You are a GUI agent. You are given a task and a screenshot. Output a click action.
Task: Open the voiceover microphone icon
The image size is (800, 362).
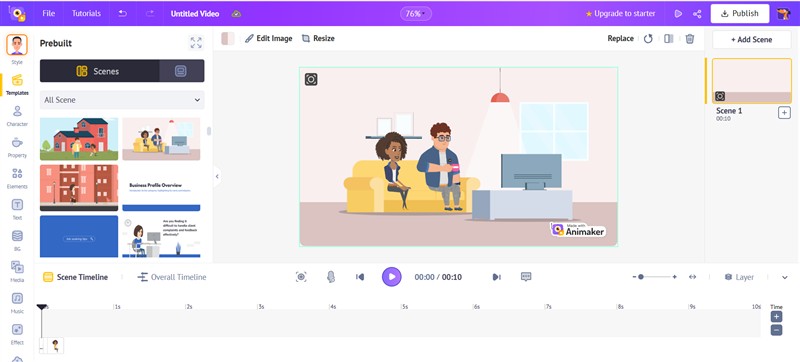[331, 277]
